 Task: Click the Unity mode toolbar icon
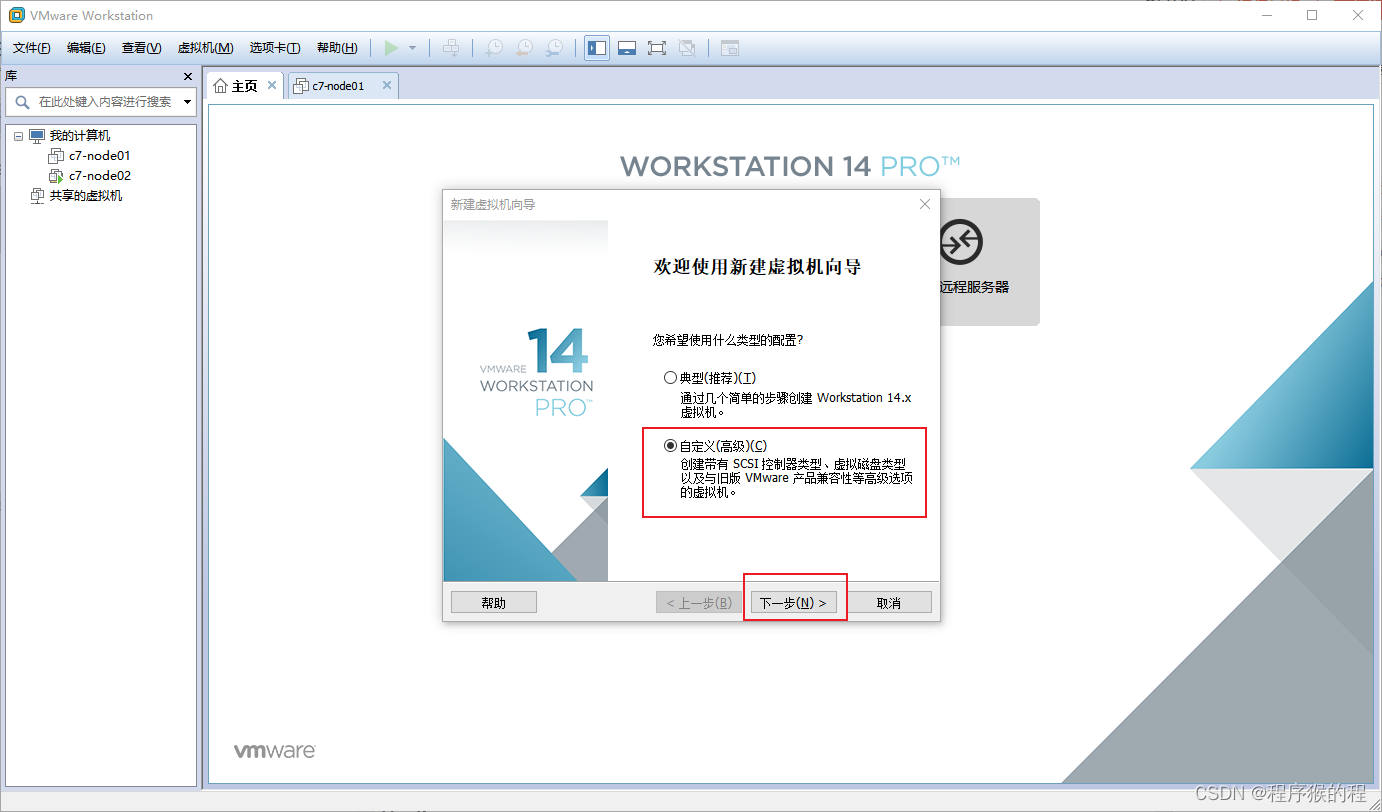tap(687, 48)
